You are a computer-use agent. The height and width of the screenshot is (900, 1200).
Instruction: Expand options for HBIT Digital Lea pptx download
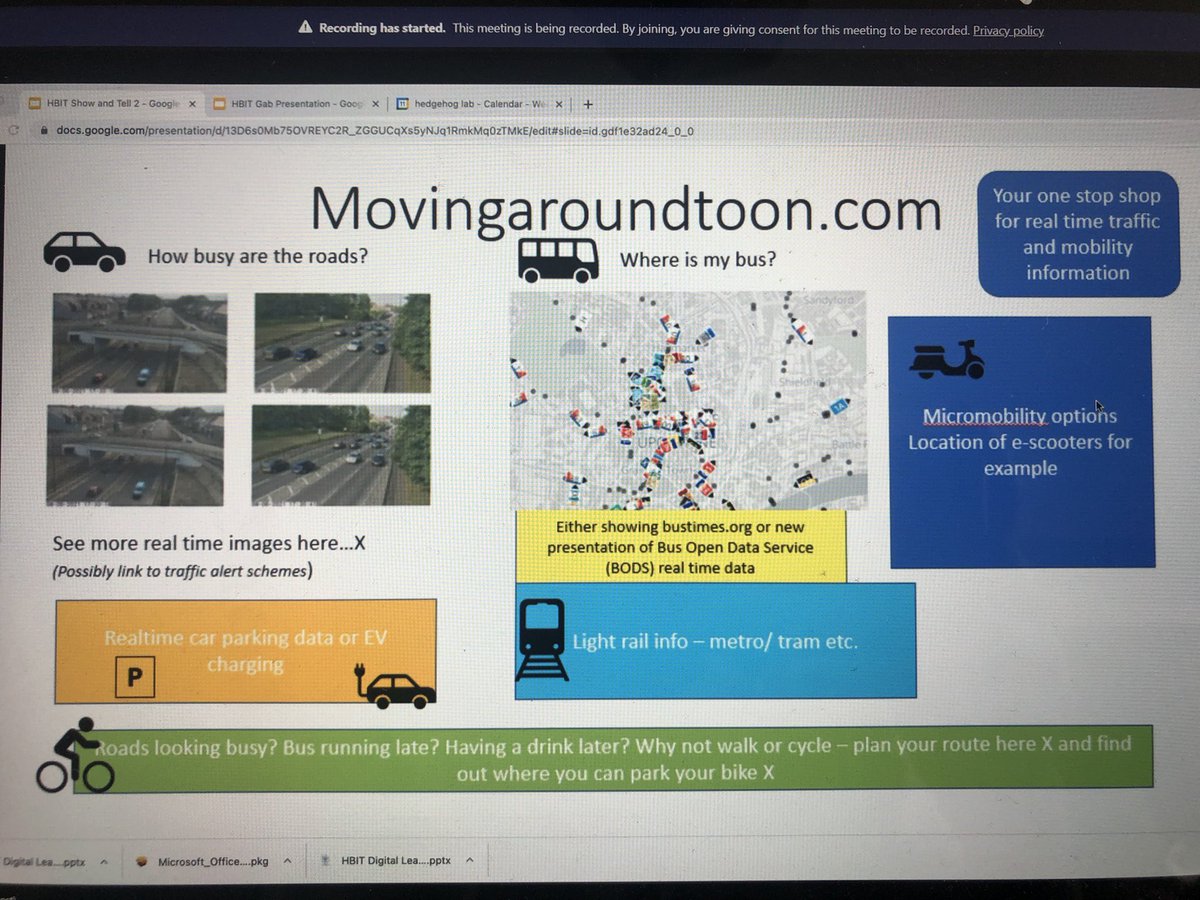tap(470, 859)
